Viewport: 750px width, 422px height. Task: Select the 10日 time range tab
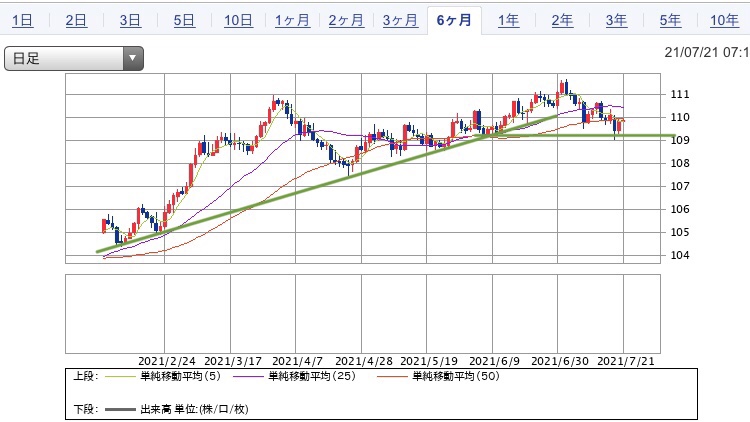coord(238,21)
